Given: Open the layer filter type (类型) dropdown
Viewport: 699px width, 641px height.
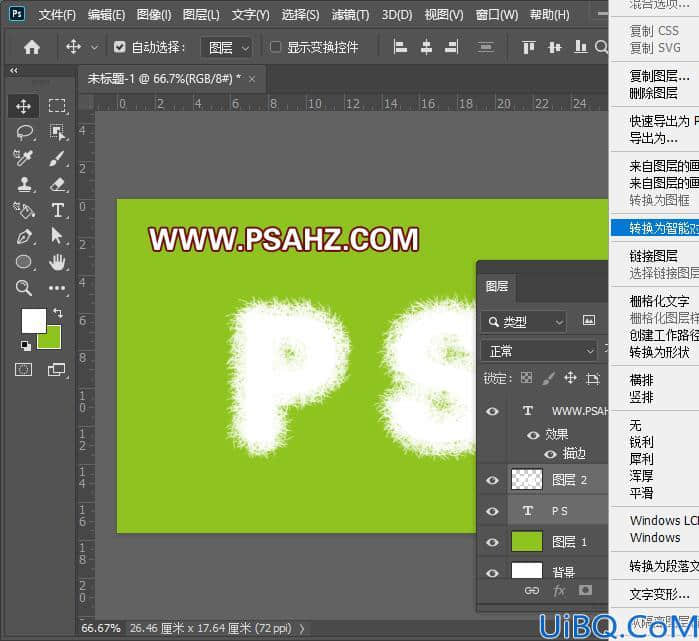Looking at the screenshot, I should pyautogui.click(x=524, y=321).
